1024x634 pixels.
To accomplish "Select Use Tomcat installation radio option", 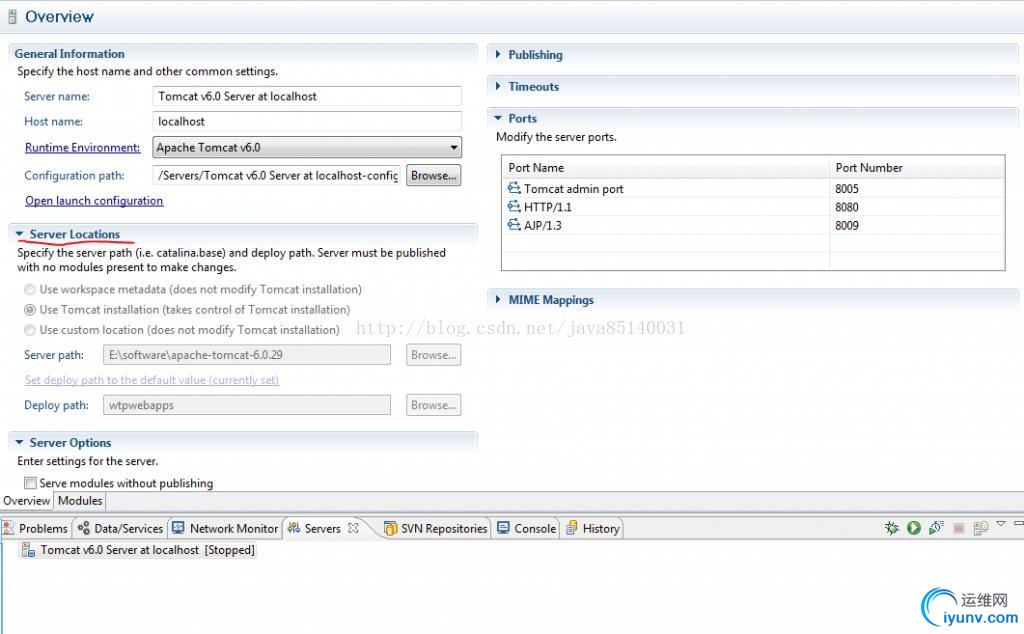I will point(29,309).
